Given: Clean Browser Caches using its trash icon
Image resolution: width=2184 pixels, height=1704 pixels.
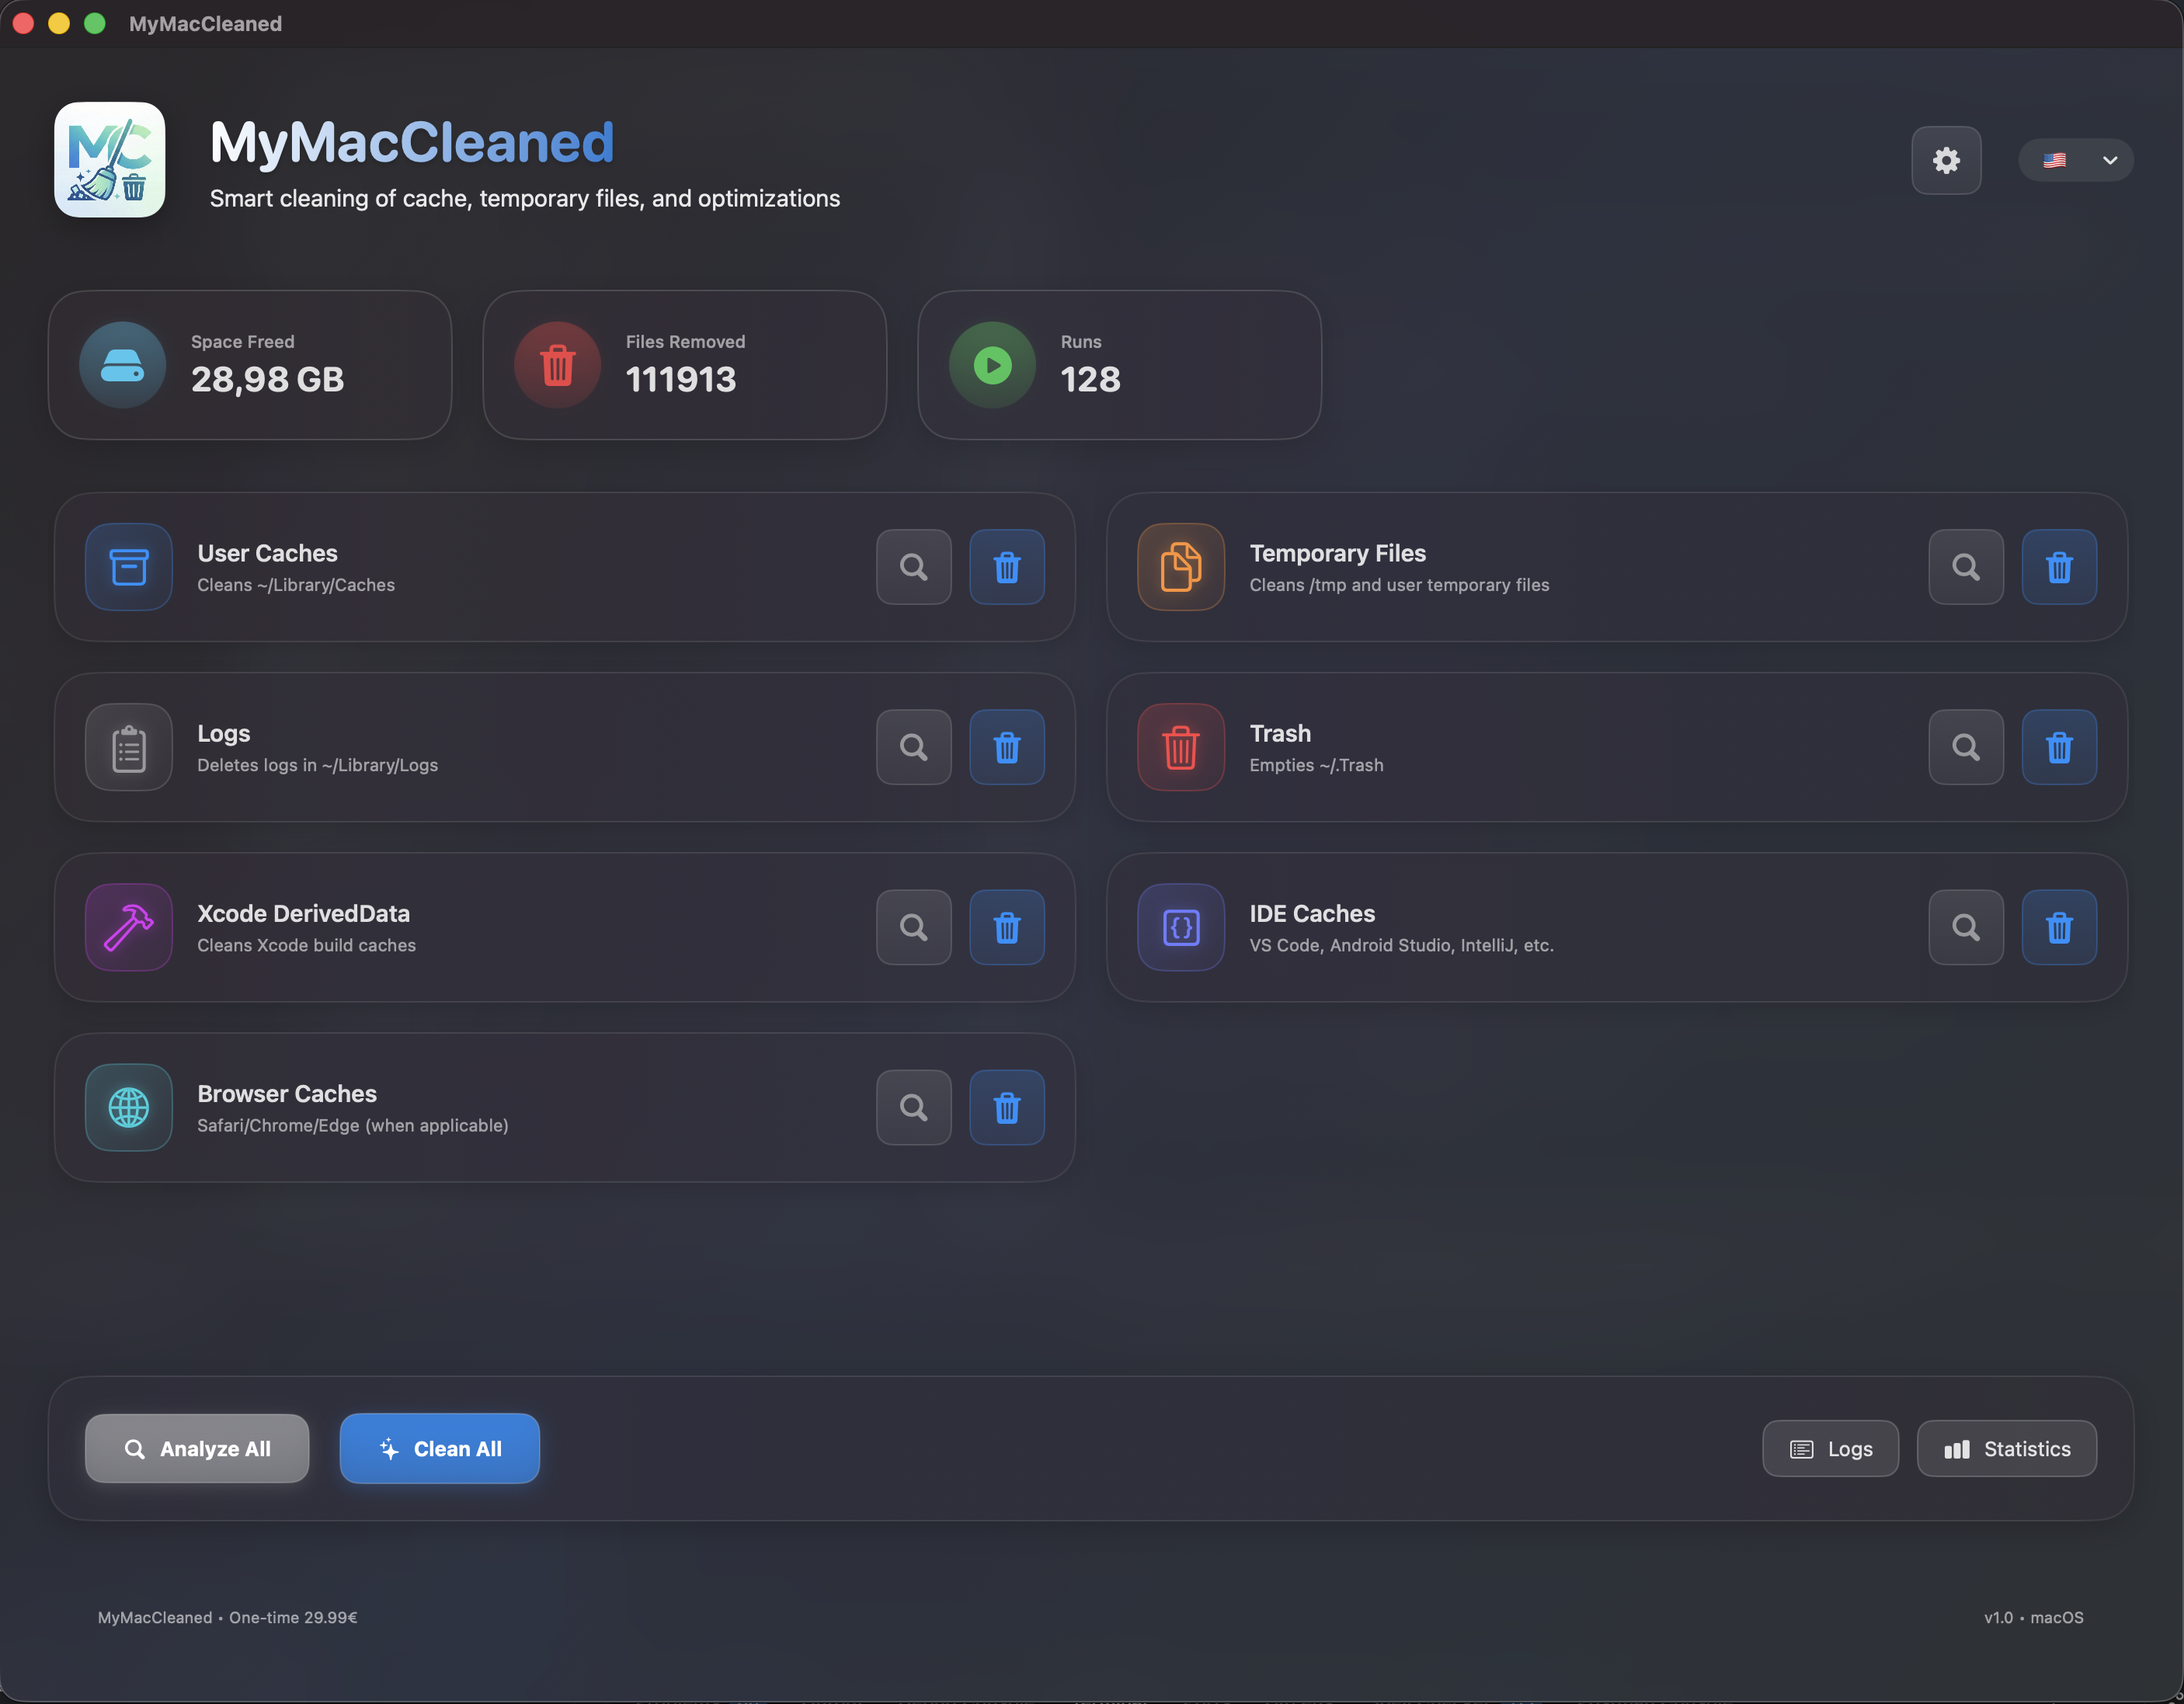Looking at the screenshot, I should click(1006, 1107).
